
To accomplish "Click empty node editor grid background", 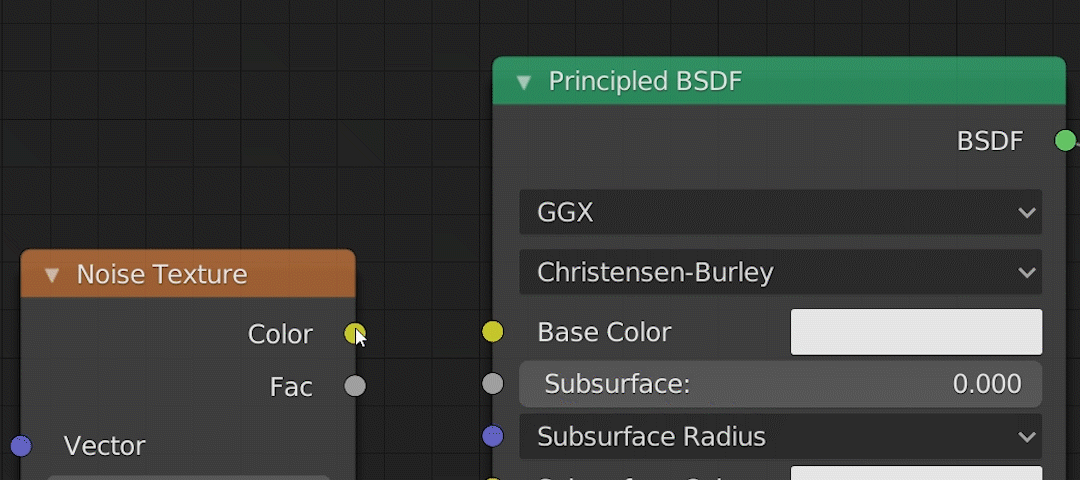I will click(200, 120).
